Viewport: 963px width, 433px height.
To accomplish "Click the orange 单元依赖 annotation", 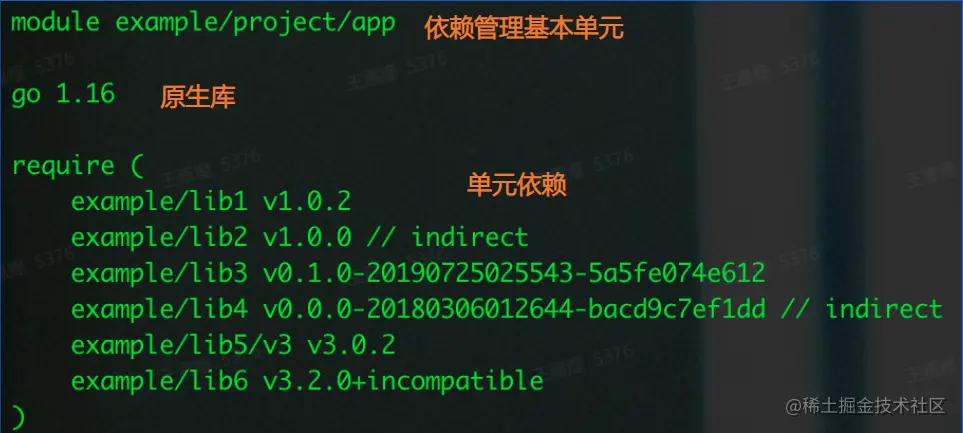I will 517,185.
